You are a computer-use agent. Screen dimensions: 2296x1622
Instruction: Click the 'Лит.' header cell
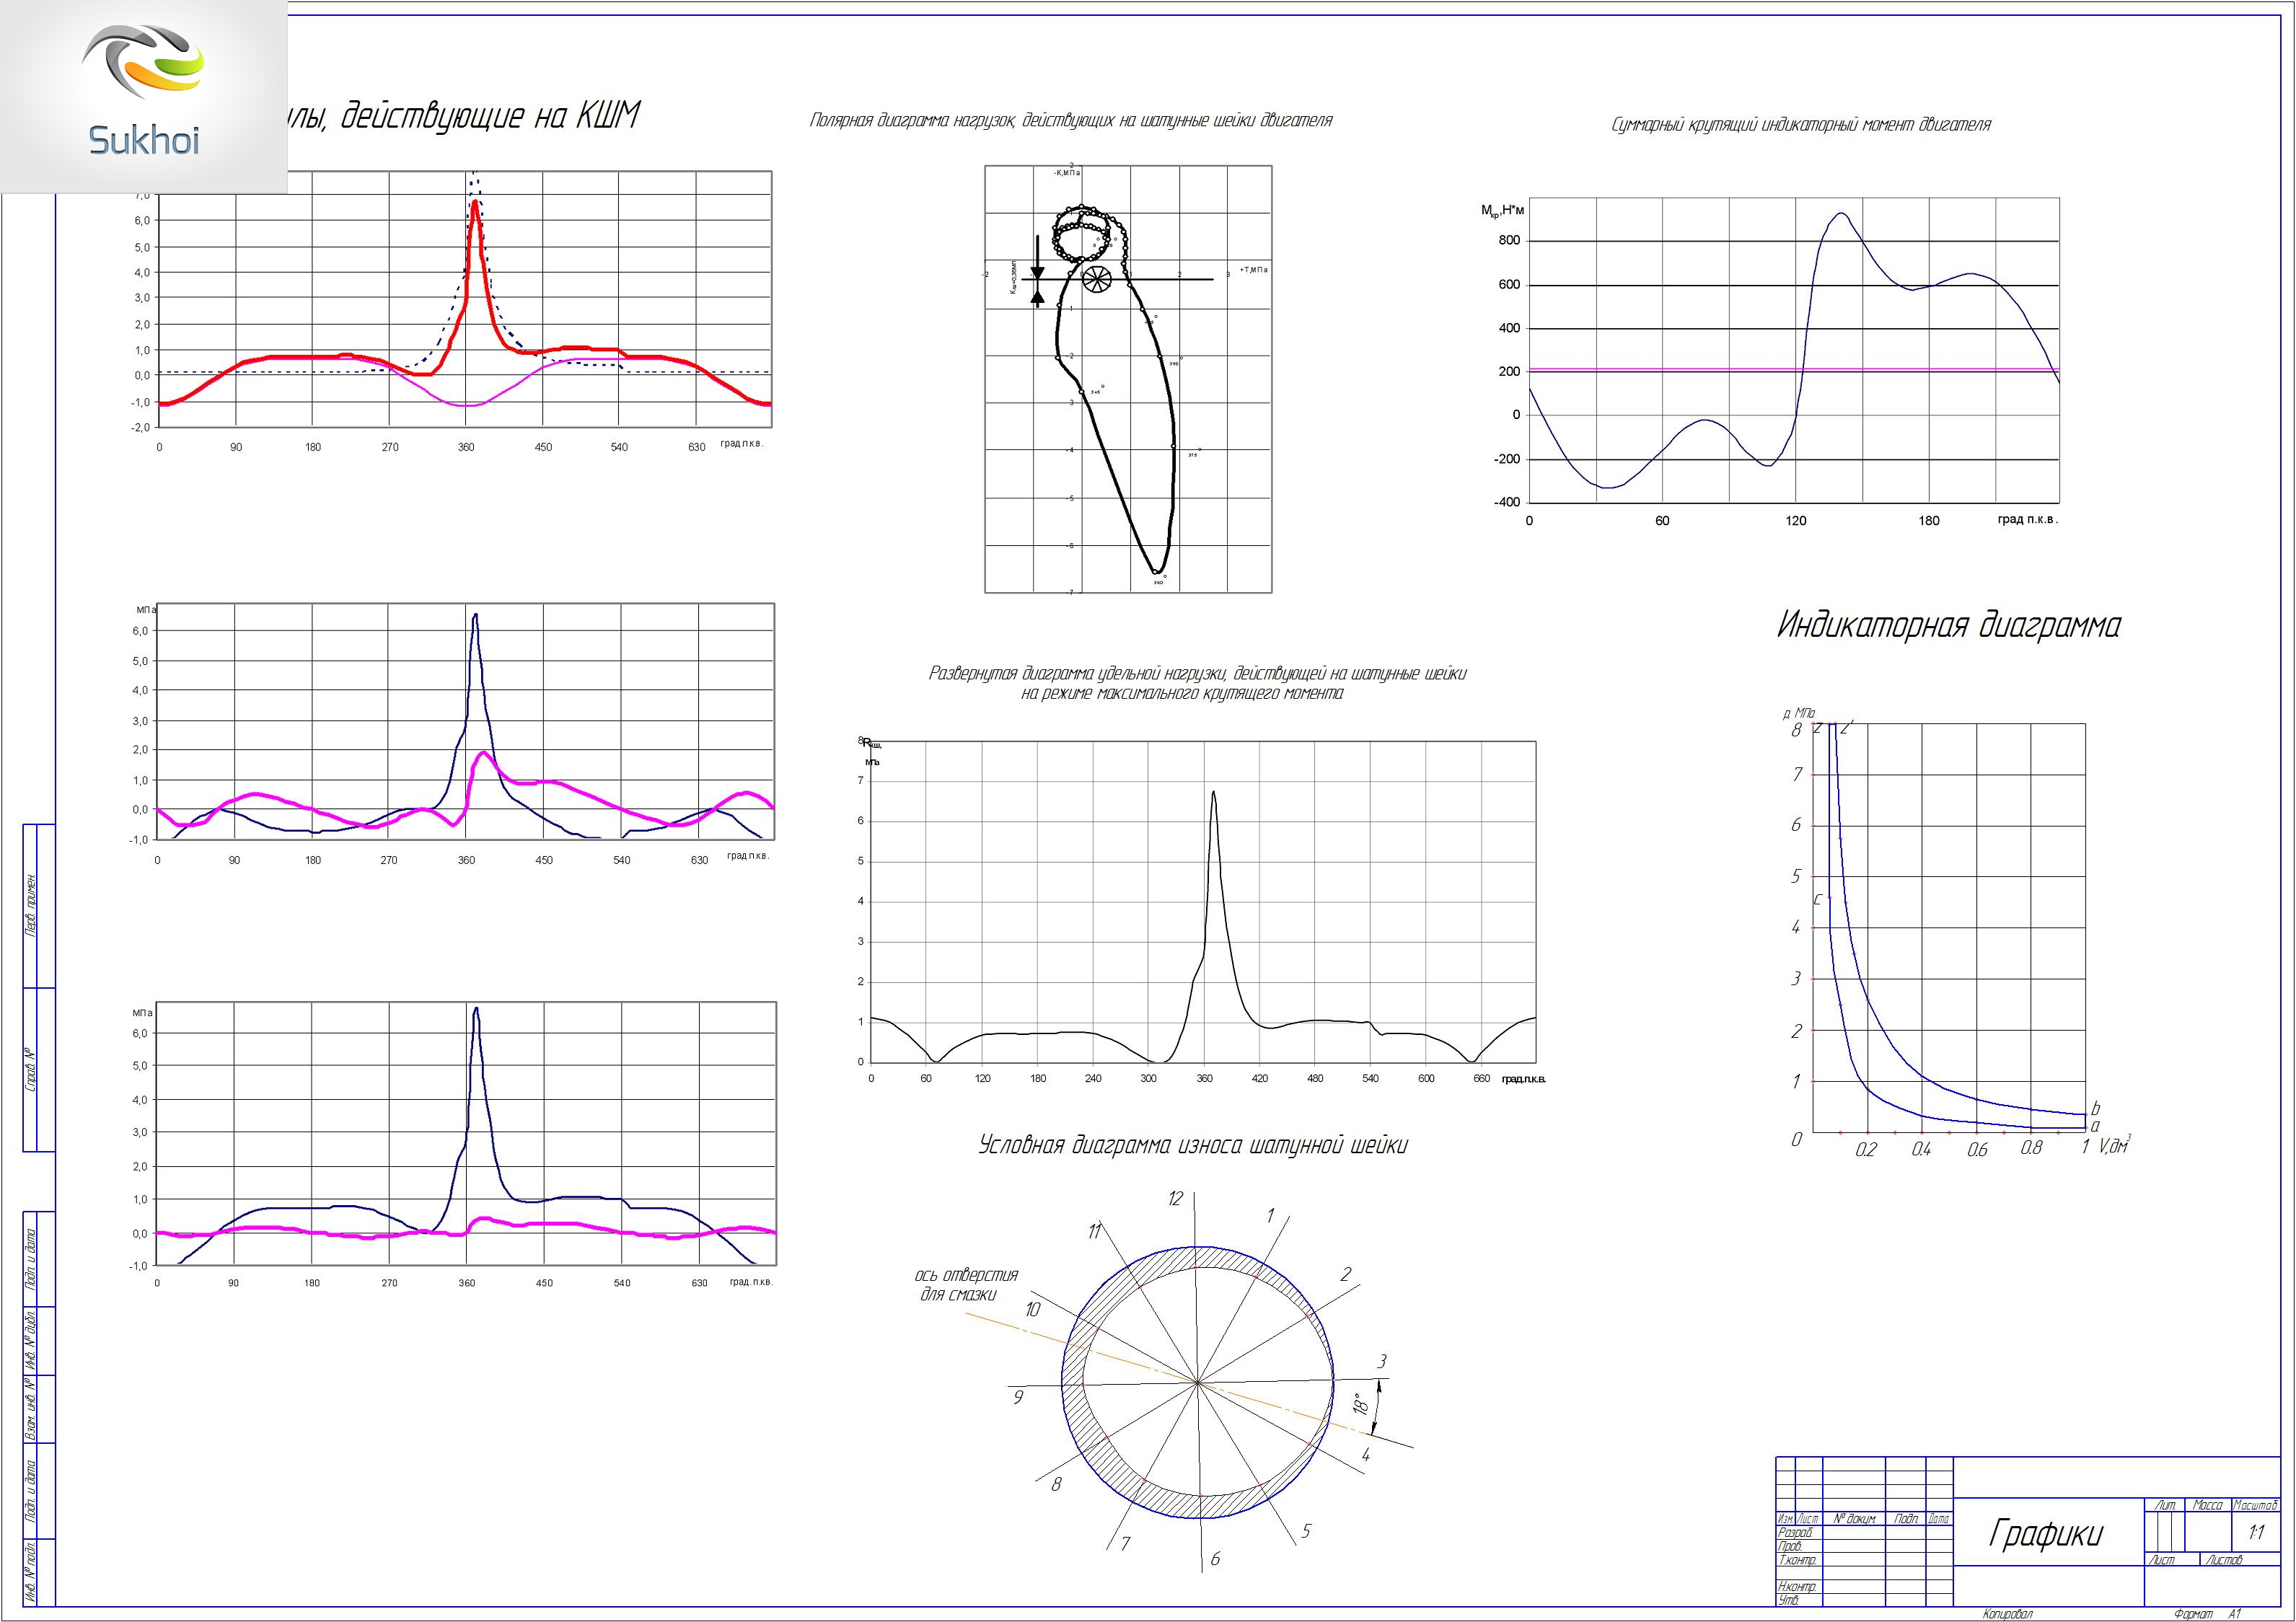coord(2165,1506)
